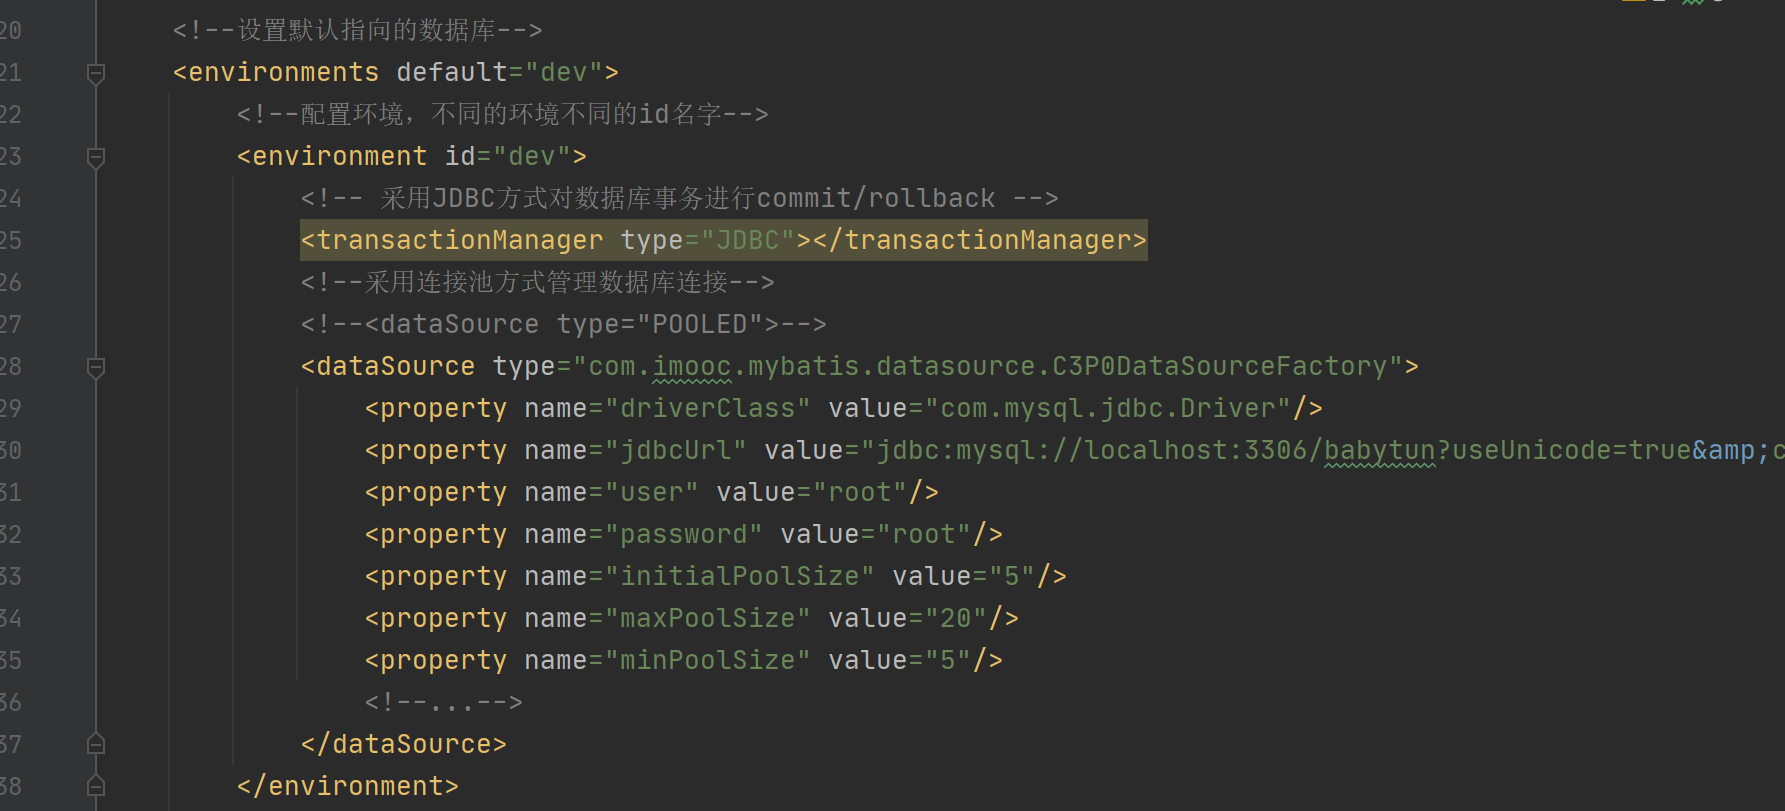
Task: Click "root" value on the password line
Action: [923, 534]
